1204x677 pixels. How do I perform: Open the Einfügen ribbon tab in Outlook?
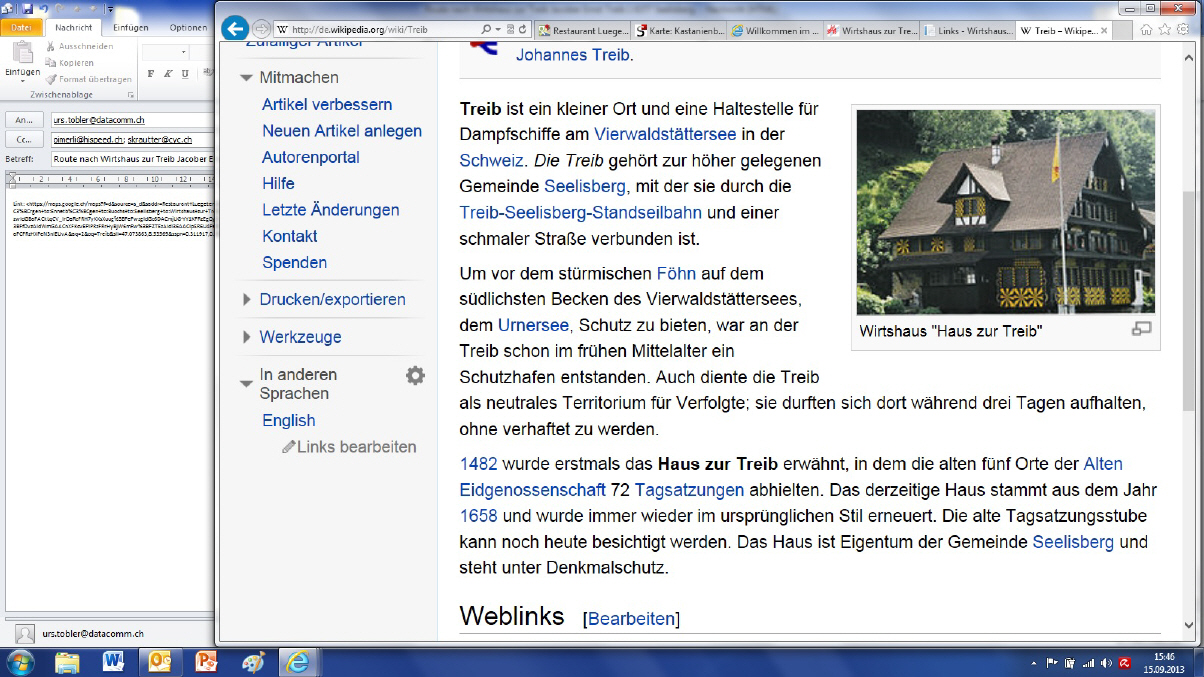(130, 27)
